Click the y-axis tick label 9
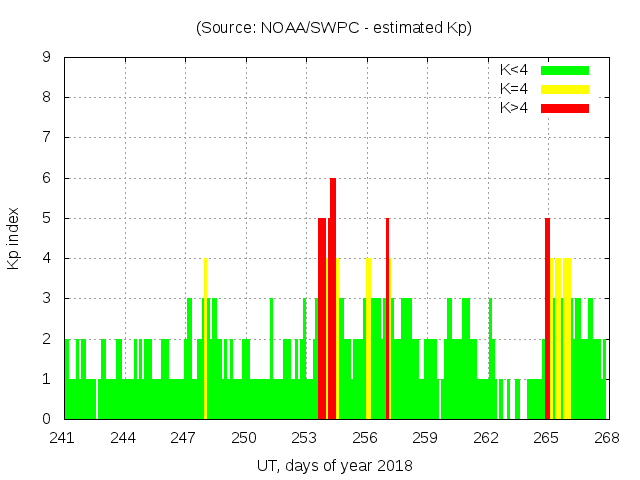The width and height of the screenshot is (640, 480). pyautogui.click(x=47, y=57)
